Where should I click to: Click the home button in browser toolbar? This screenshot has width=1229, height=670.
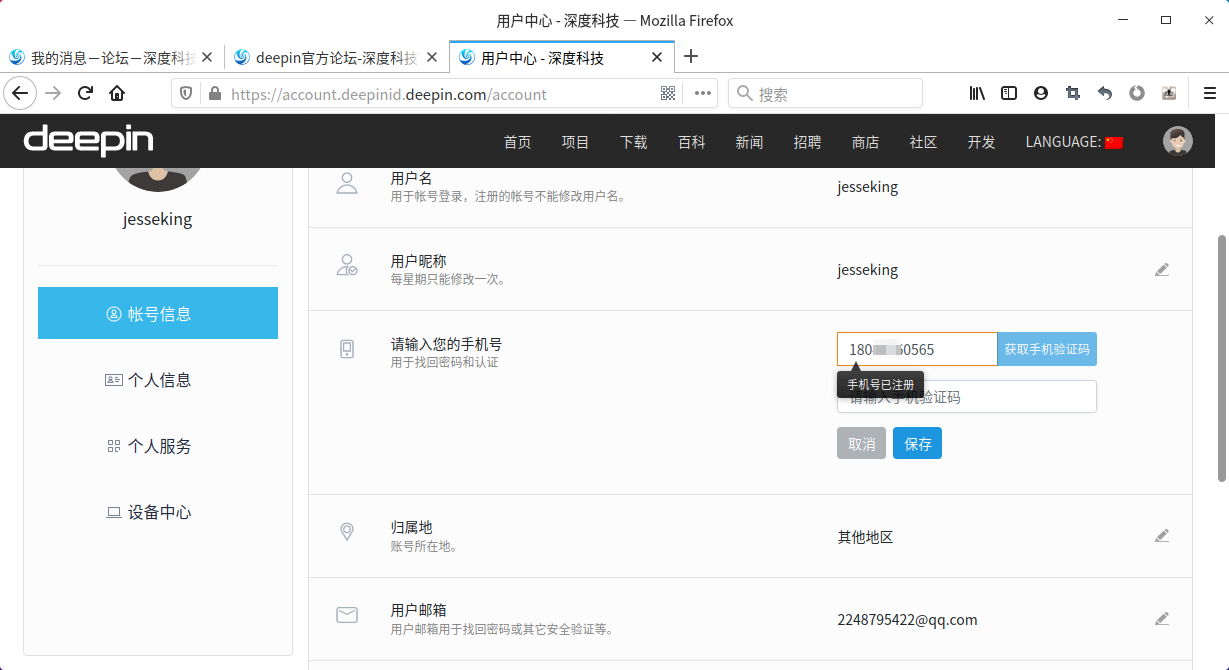pos(117,93)
